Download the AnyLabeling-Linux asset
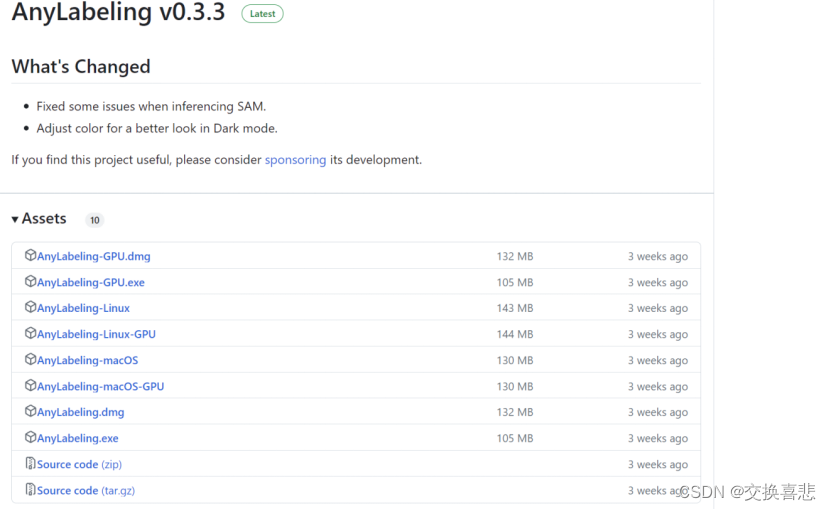 [83, 308]
